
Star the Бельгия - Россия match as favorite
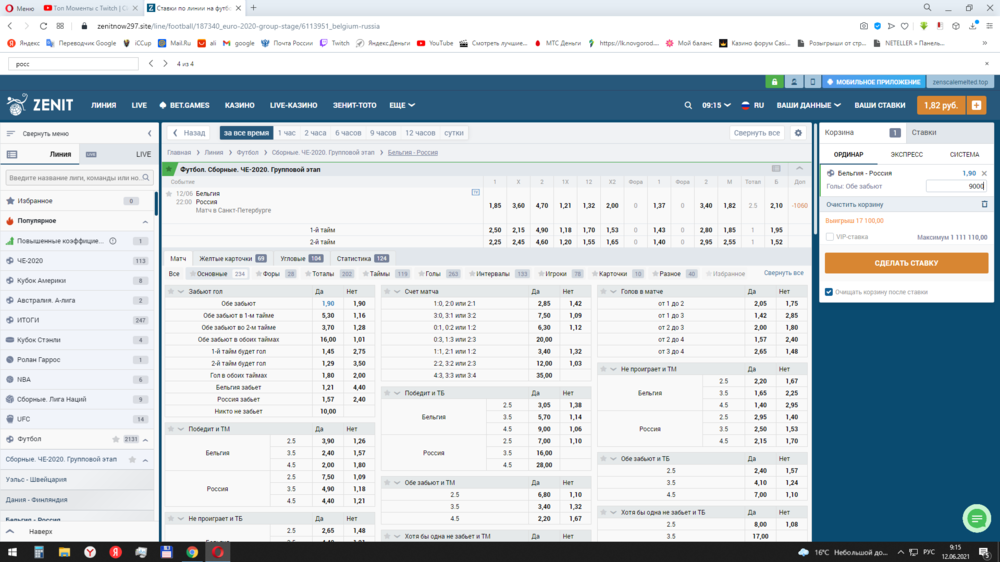click(169, 193)
